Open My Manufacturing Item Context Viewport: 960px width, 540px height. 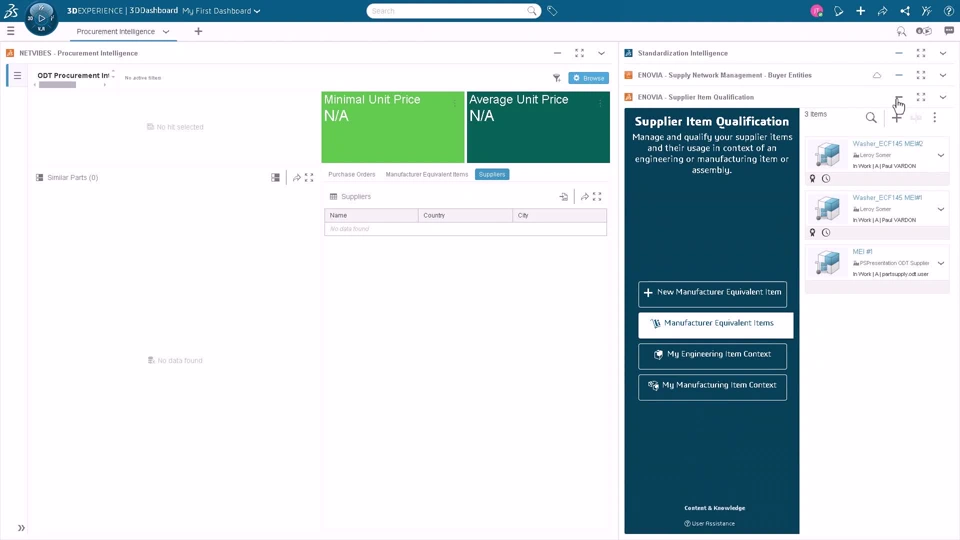(x=712, y=386)
